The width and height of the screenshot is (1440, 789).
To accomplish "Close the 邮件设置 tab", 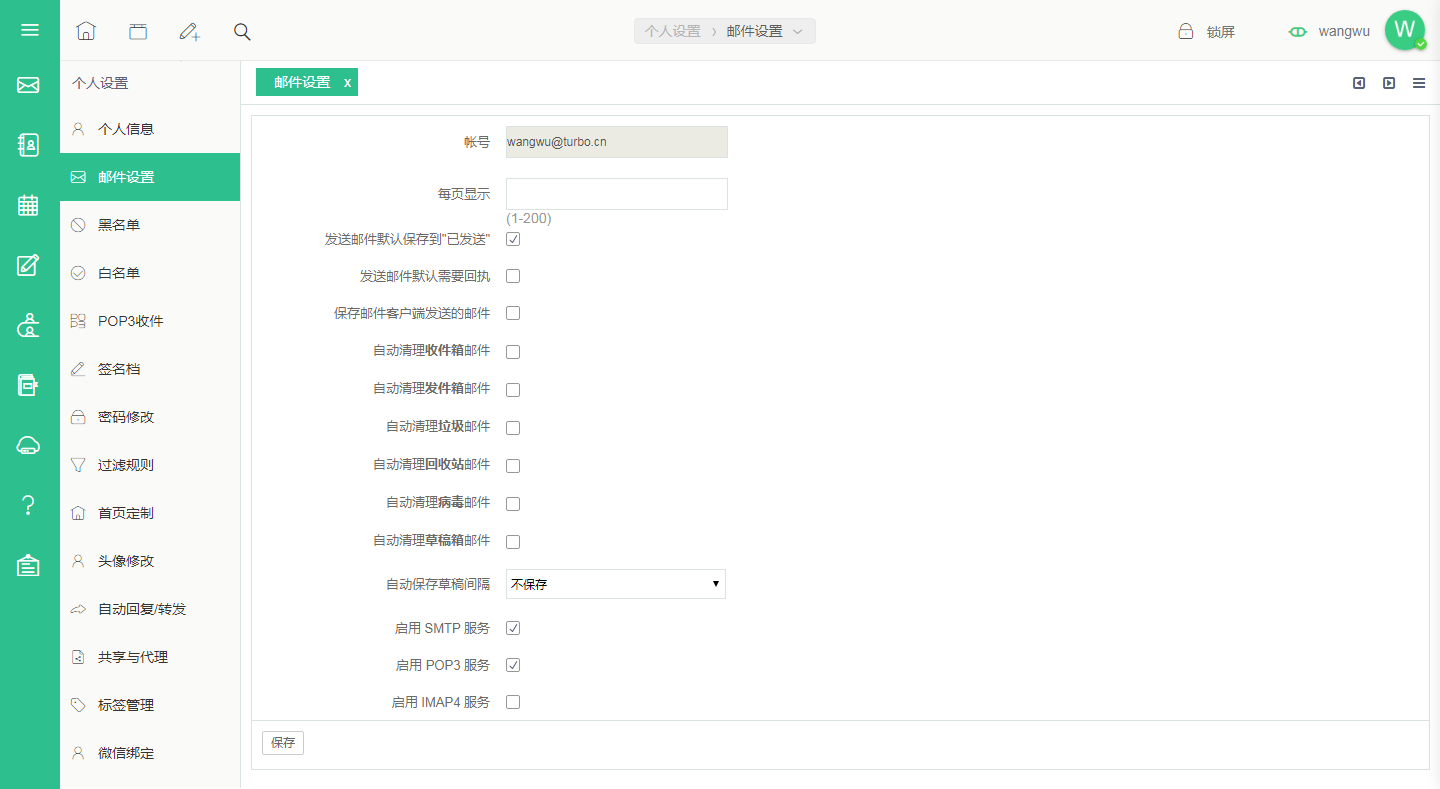I will click(x=348, y=83).
